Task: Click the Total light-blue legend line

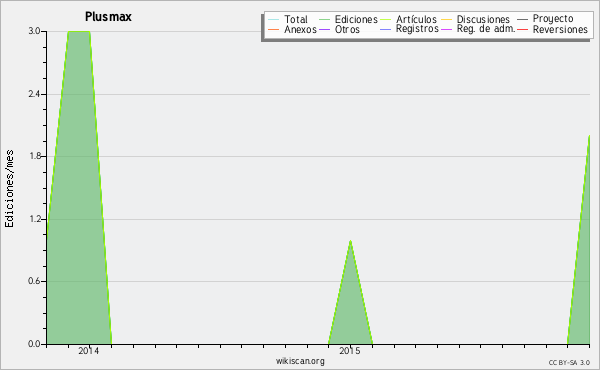Action: [x=274, y=19]
